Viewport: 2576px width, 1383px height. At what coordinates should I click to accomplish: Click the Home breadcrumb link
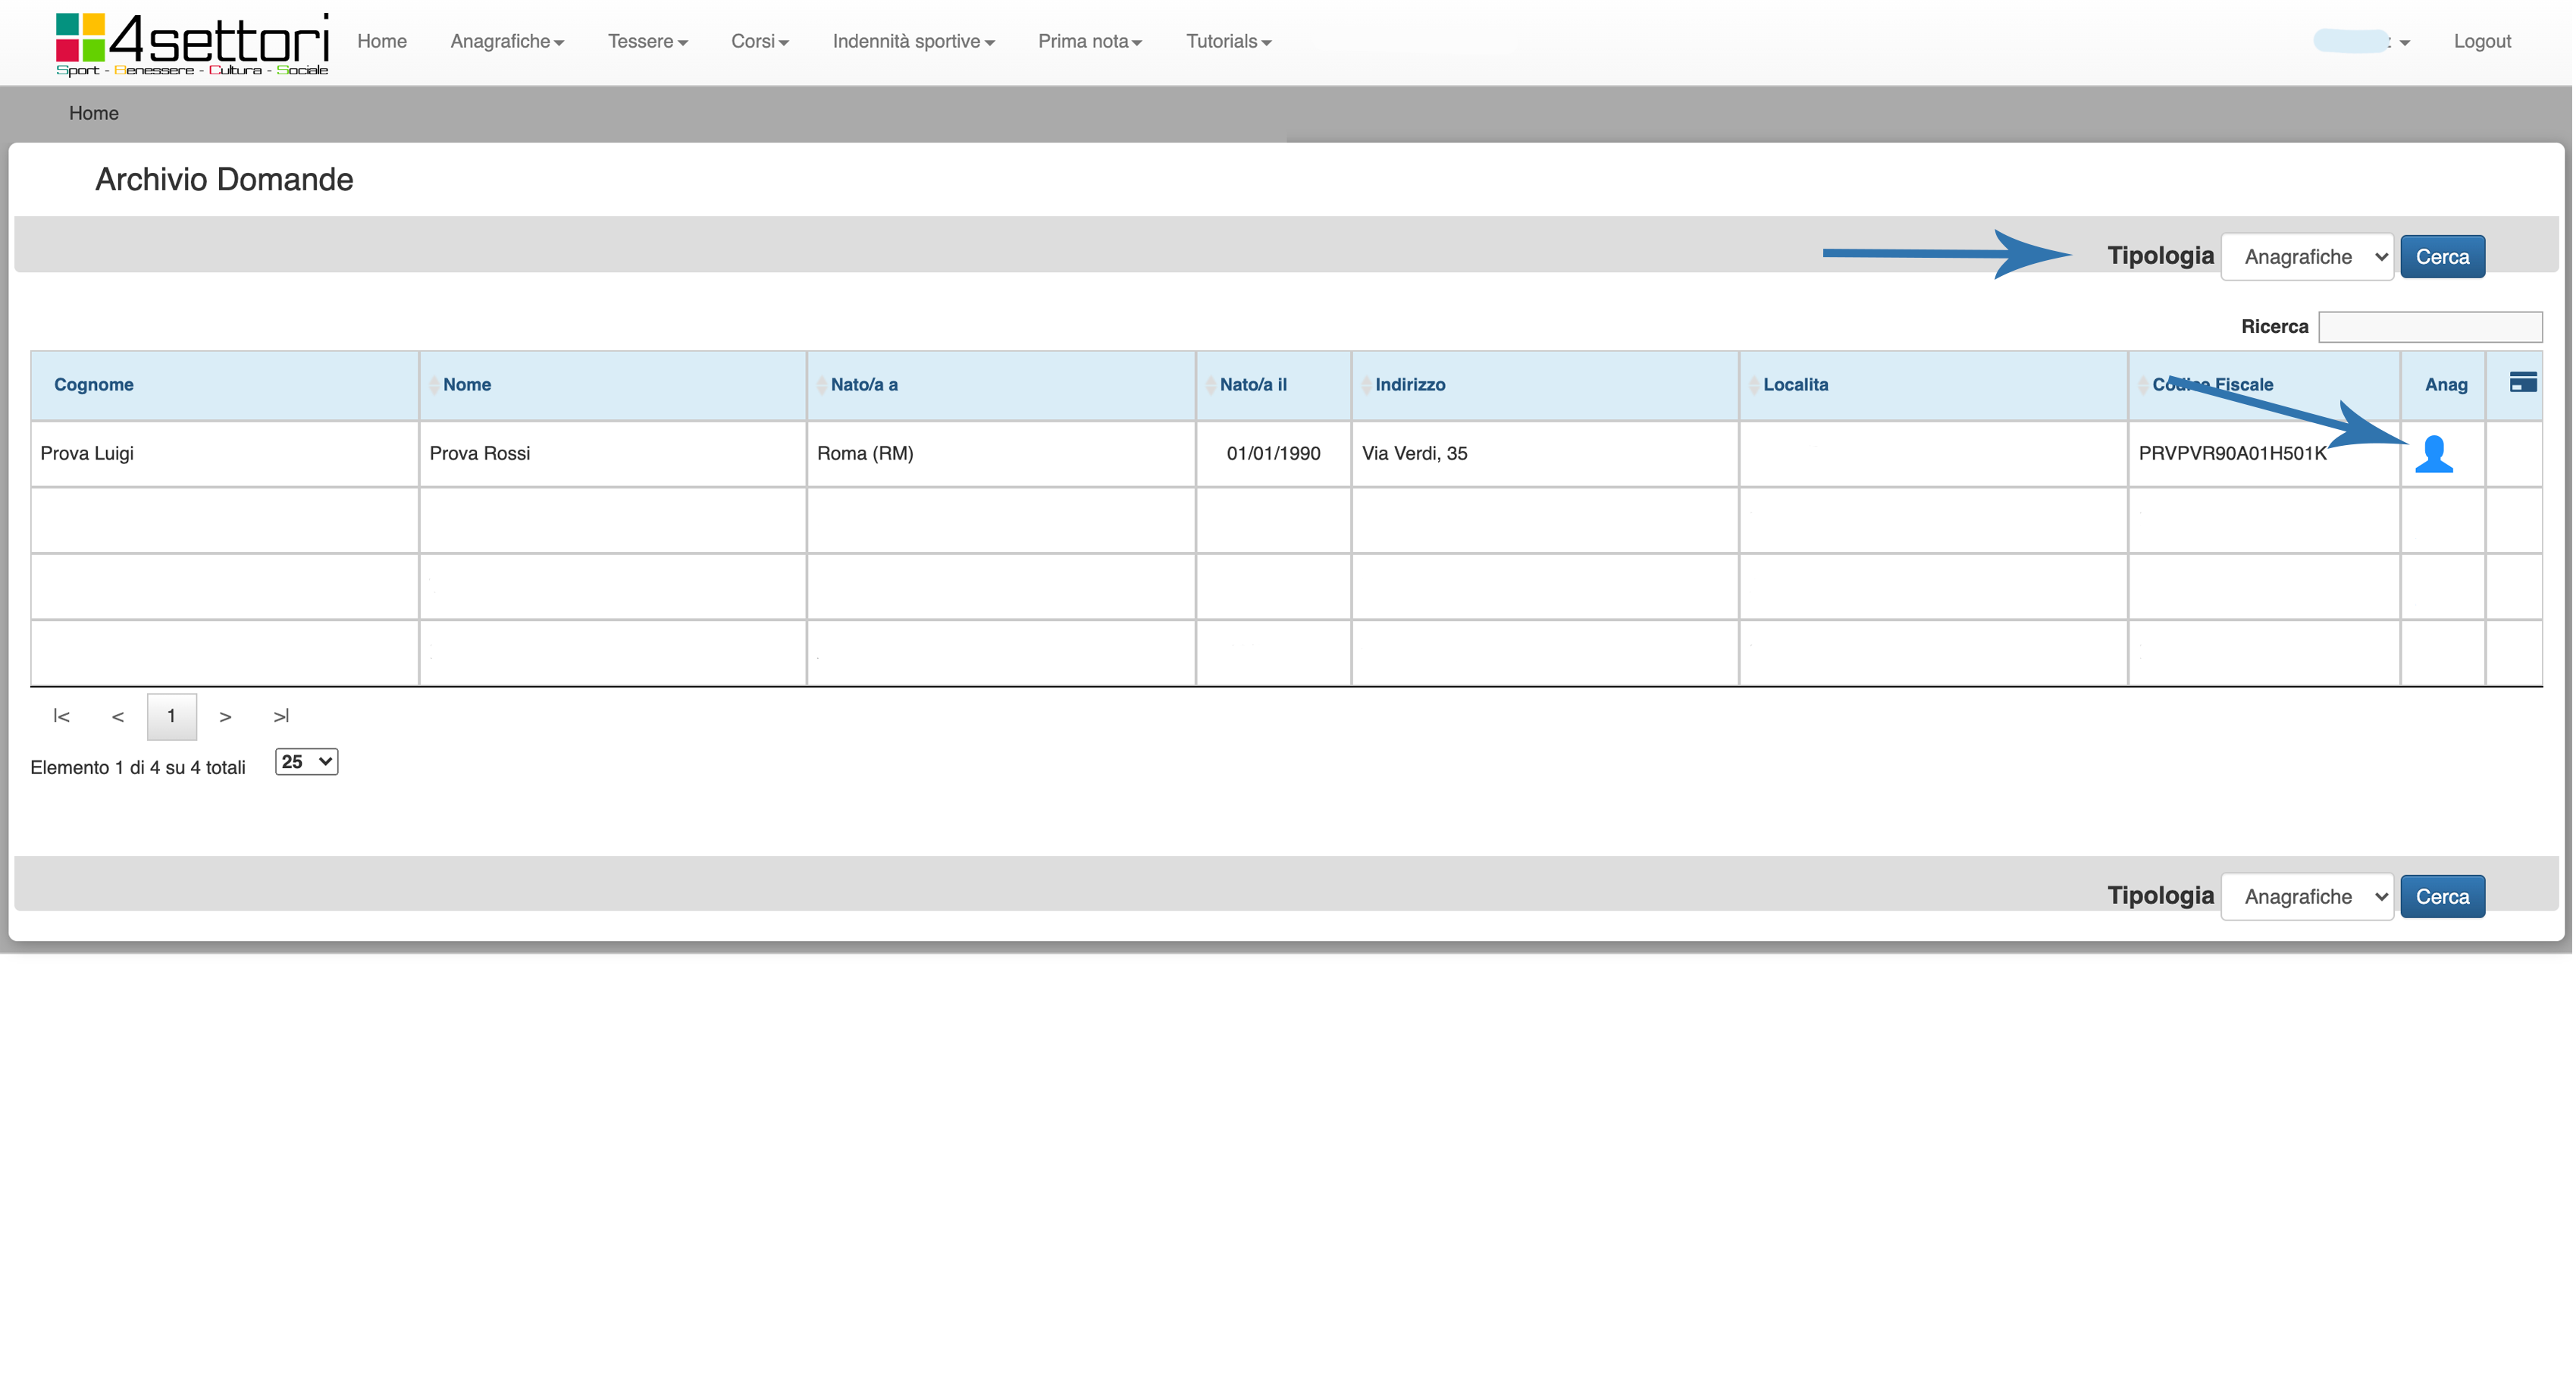(x=94, y=114)
